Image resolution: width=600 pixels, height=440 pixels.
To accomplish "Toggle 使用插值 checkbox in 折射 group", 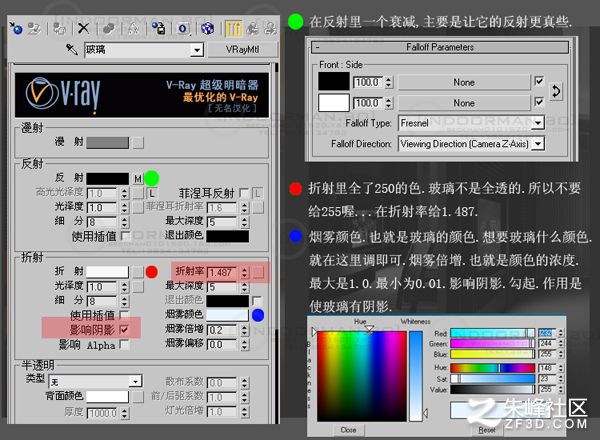I will click(x=124, y=315).
